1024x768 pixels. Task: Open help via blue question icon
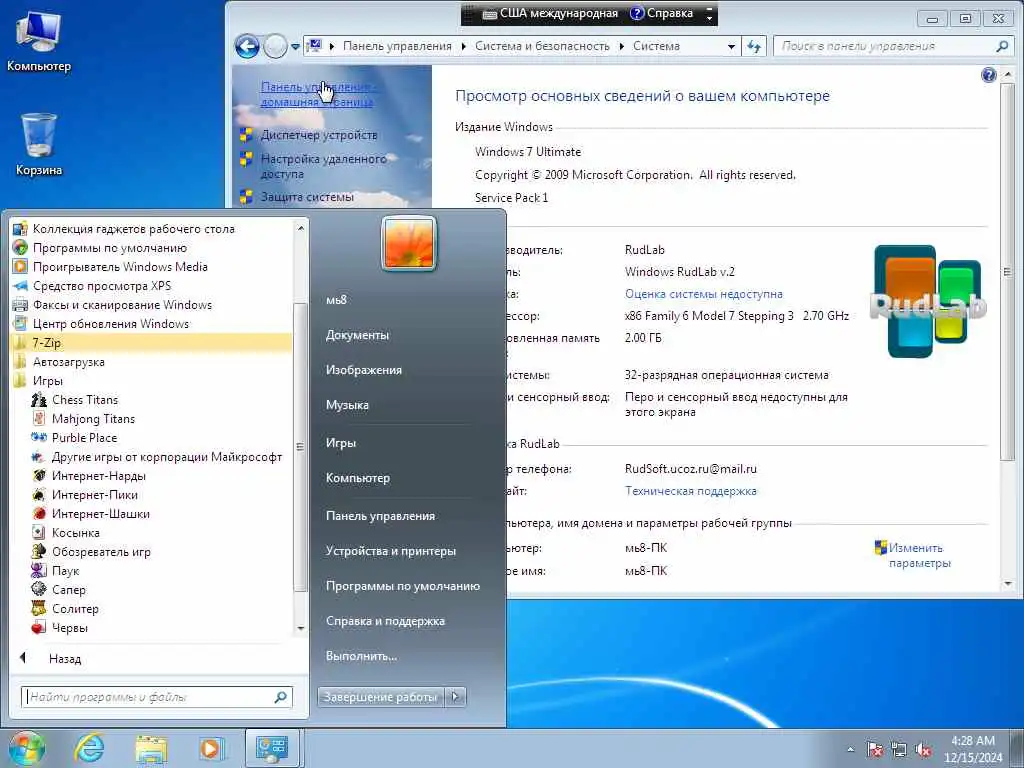coord(989,74)
